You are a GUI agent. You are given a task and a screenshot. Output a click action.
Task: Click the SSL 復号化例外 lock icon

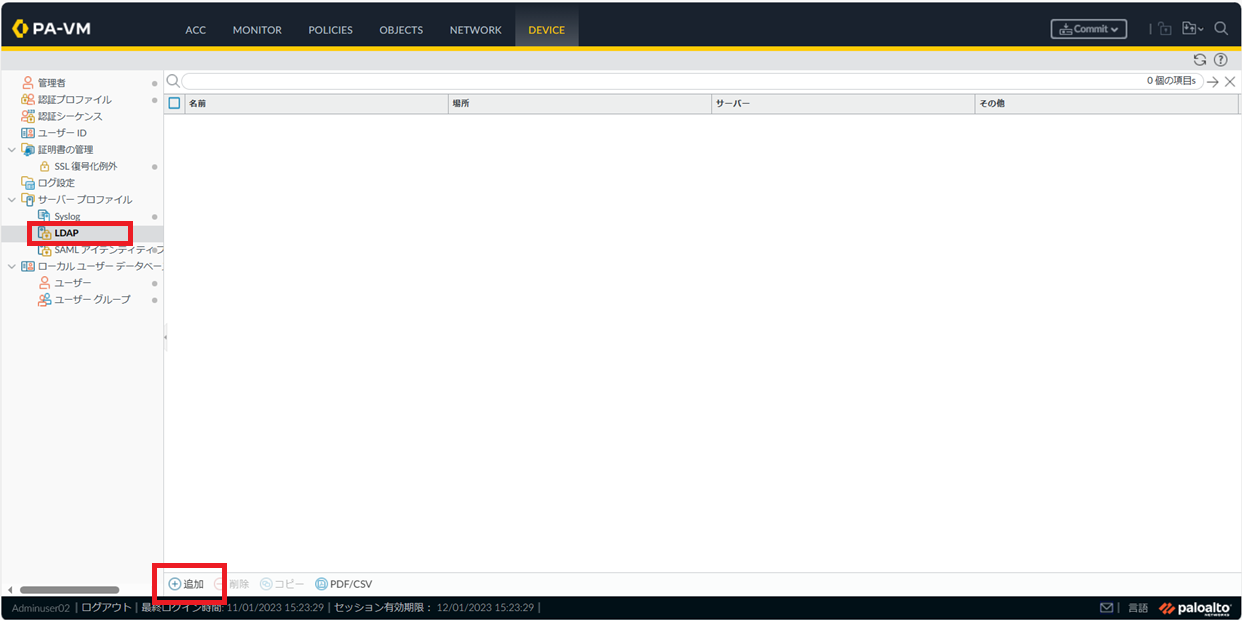click(44, 166)
